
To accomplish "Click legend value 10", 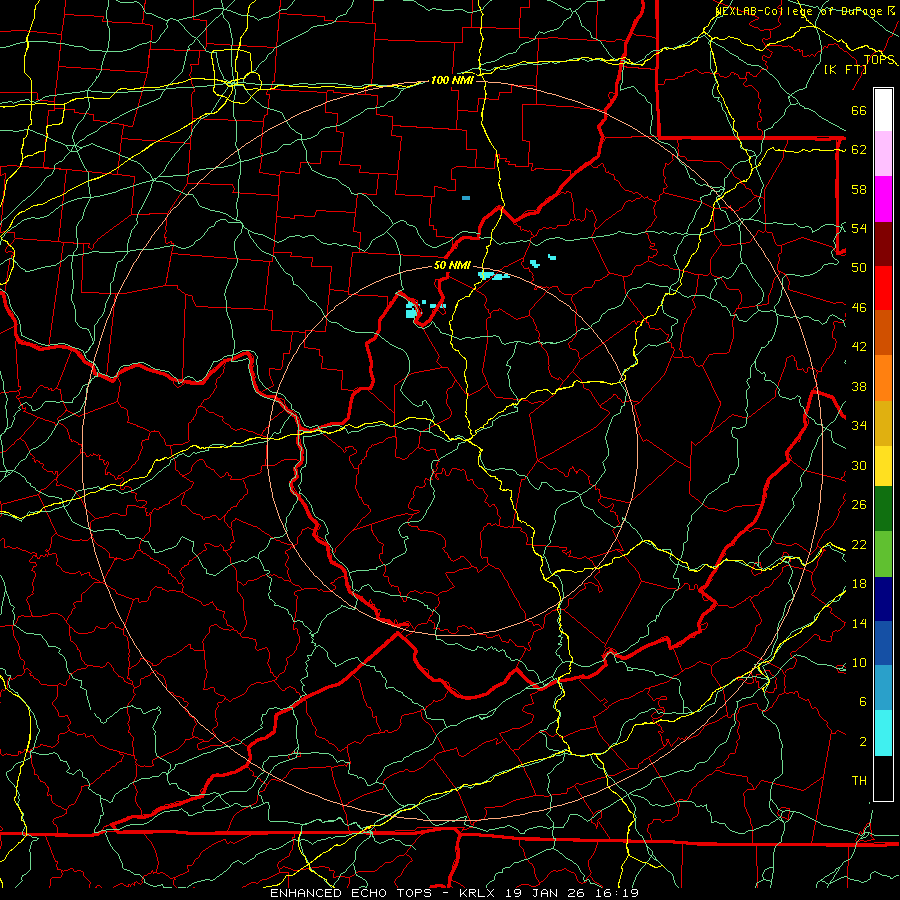I will (x=859, y=662).
